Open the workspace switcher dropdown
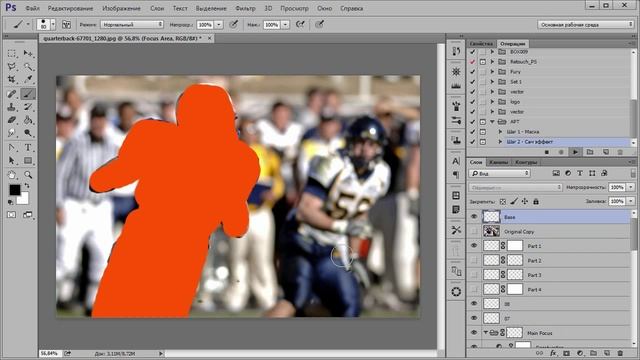Viewport: 640px width, 360px height. pyautogui.click(x=585, y=25)
